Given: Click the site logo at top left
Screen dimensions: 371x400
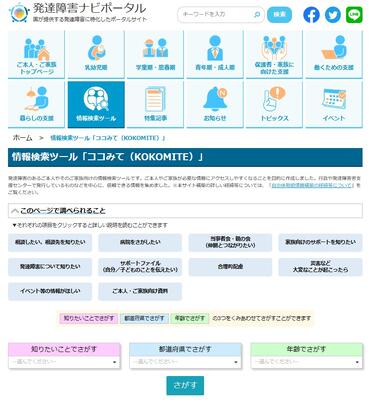Looking at the screenshot, I should coord(77,12).
